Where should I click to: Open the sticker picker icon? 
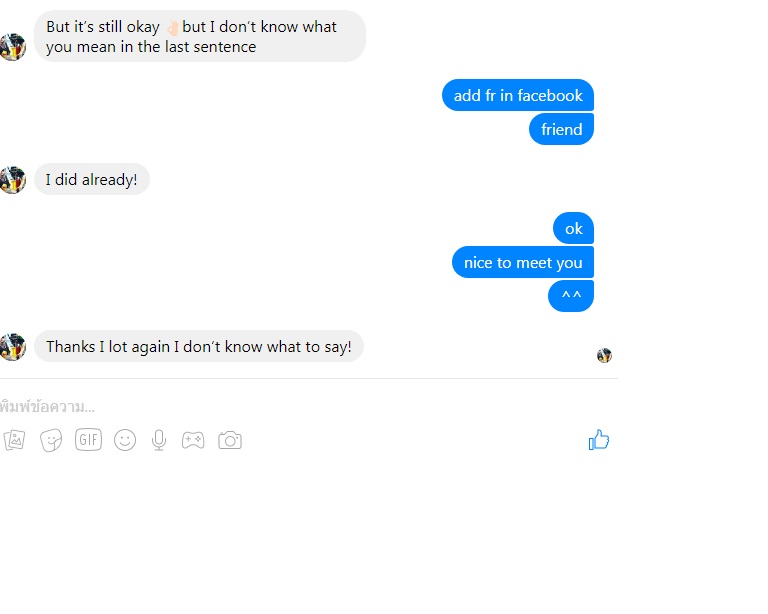[x=51, y=440]
